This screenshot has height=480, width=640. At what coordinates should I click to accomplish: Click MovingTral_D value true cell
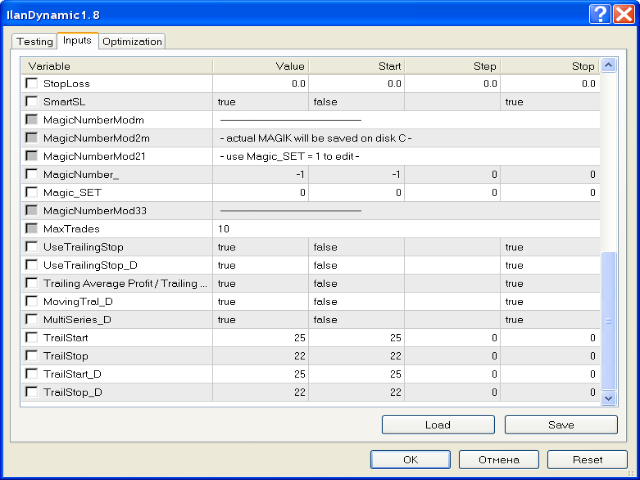260,301
